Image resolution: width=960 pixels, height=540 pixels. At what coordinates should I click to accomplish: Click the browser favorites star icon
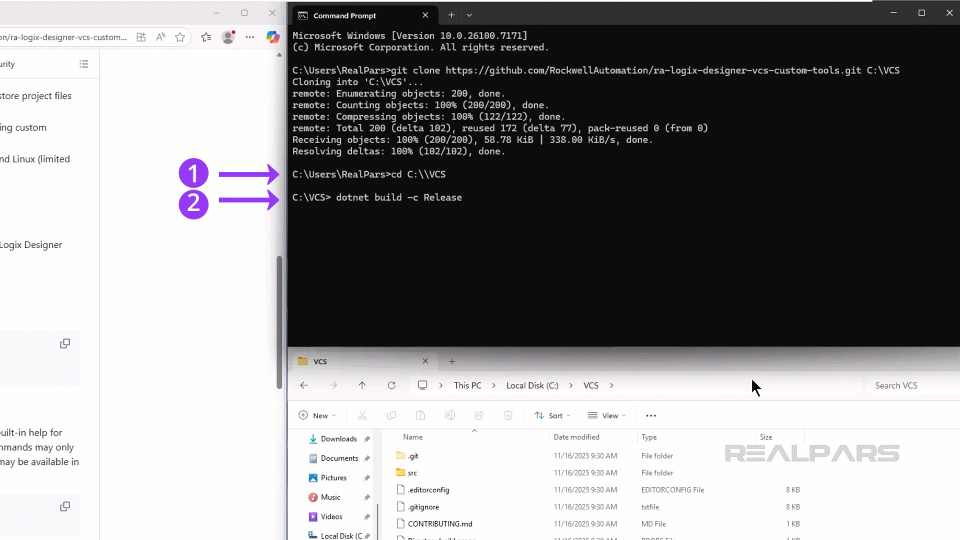pos(180,37)
